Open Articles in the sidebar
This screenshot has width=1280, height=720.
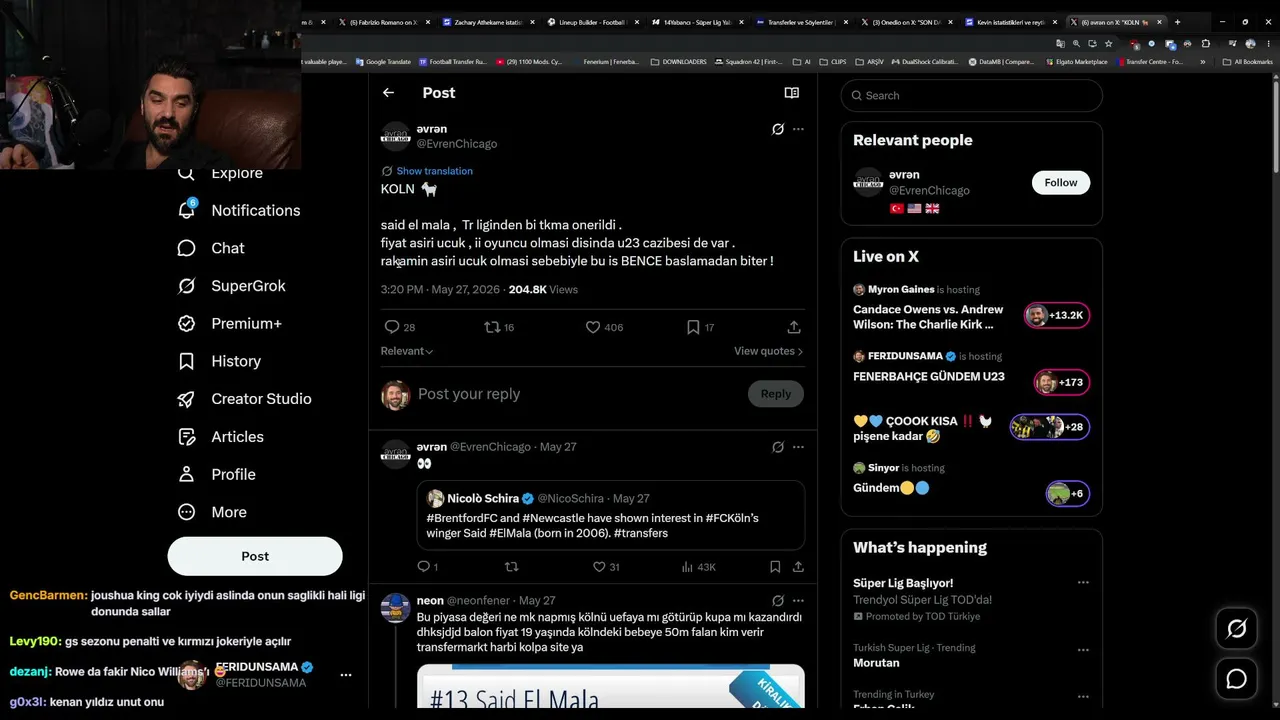pos(220,437)
